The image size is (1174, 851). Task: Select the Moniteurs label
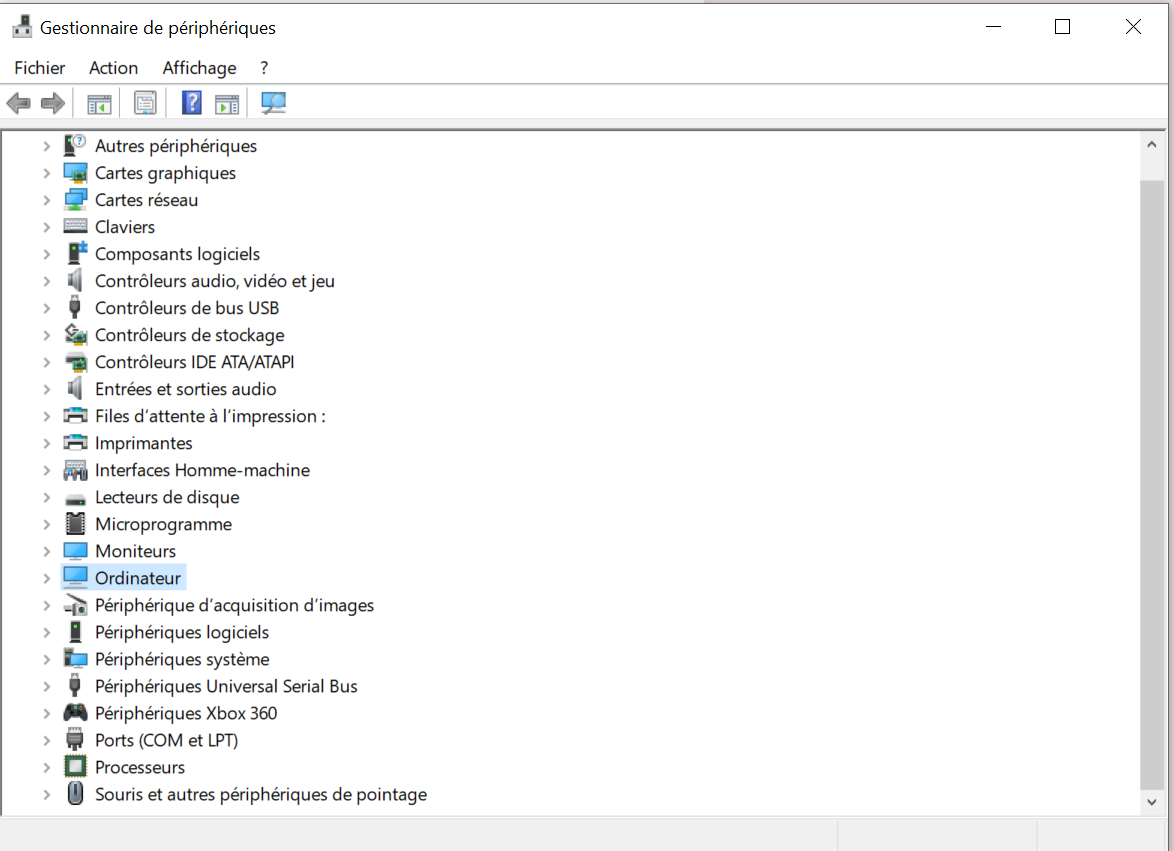(136, 551)
